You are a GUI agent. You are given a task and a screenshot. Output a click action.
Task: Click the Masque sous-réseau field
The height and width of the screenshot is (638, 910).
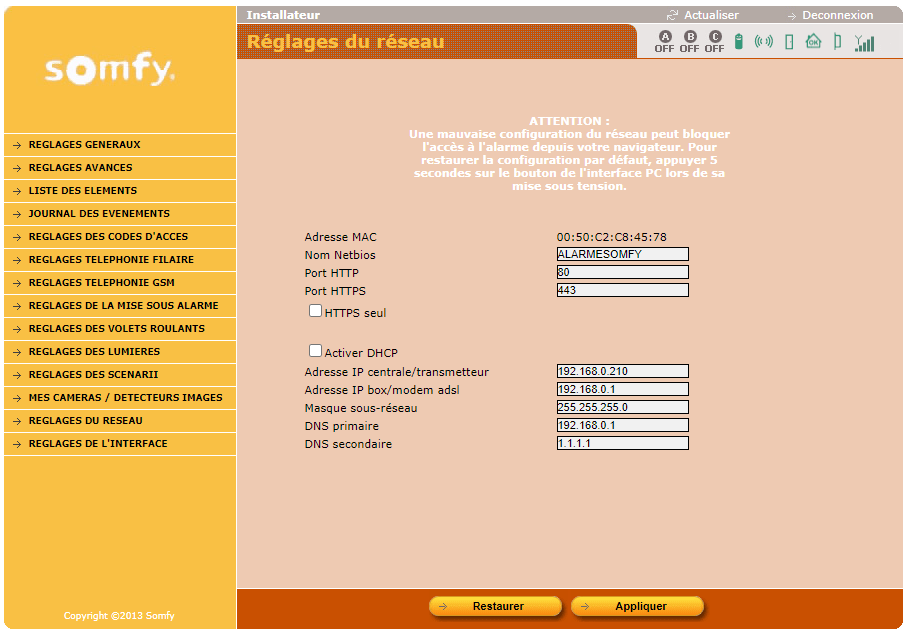click(x=623, y=408)
